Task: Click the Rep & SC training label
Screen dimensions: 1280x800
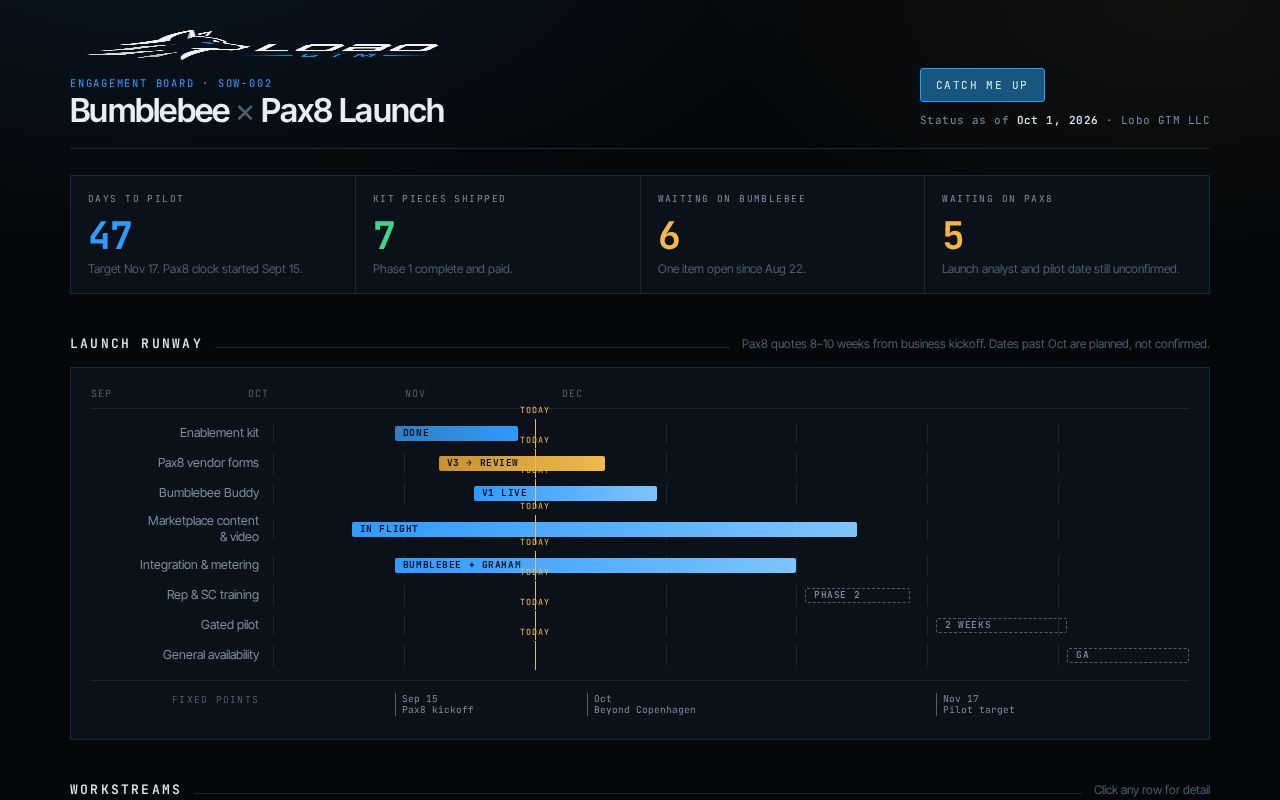Action: tap(213, 595)
